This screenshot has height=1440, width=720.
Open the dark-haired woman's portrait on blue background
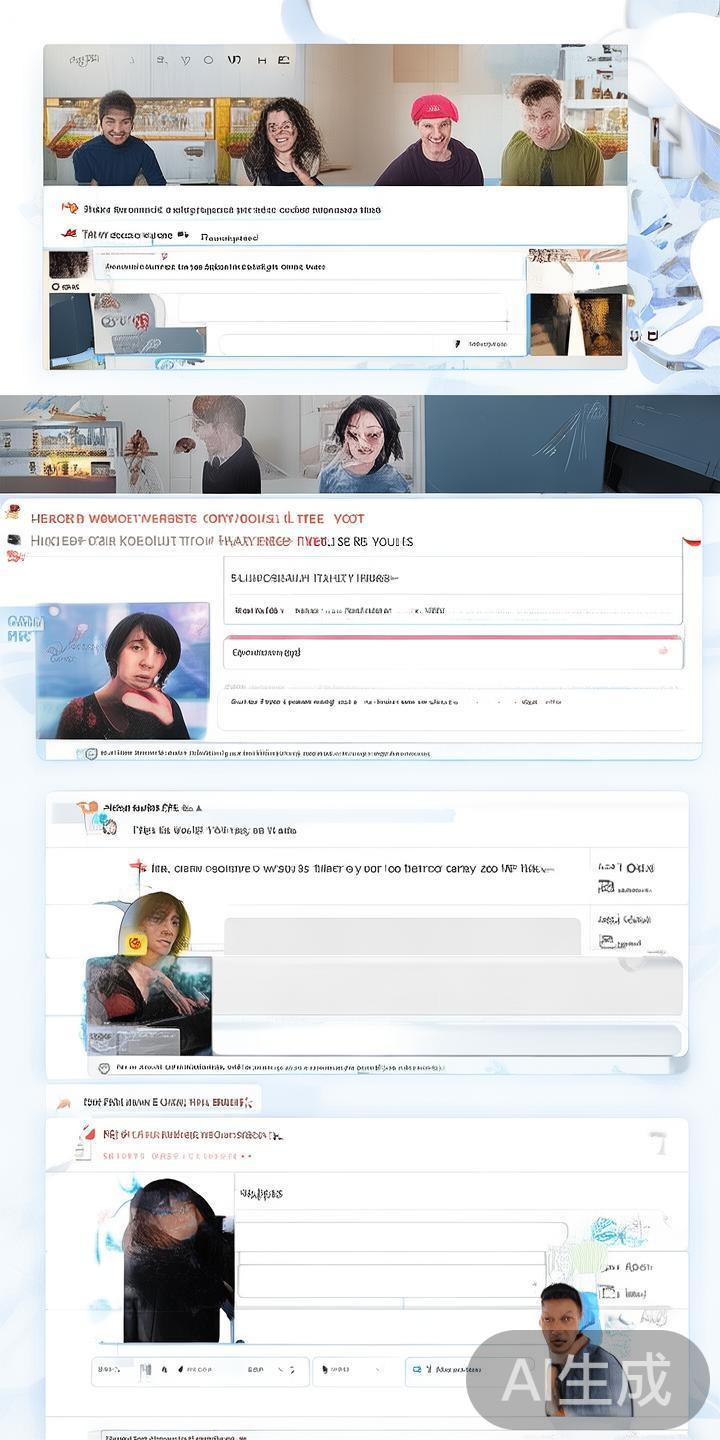123,671
